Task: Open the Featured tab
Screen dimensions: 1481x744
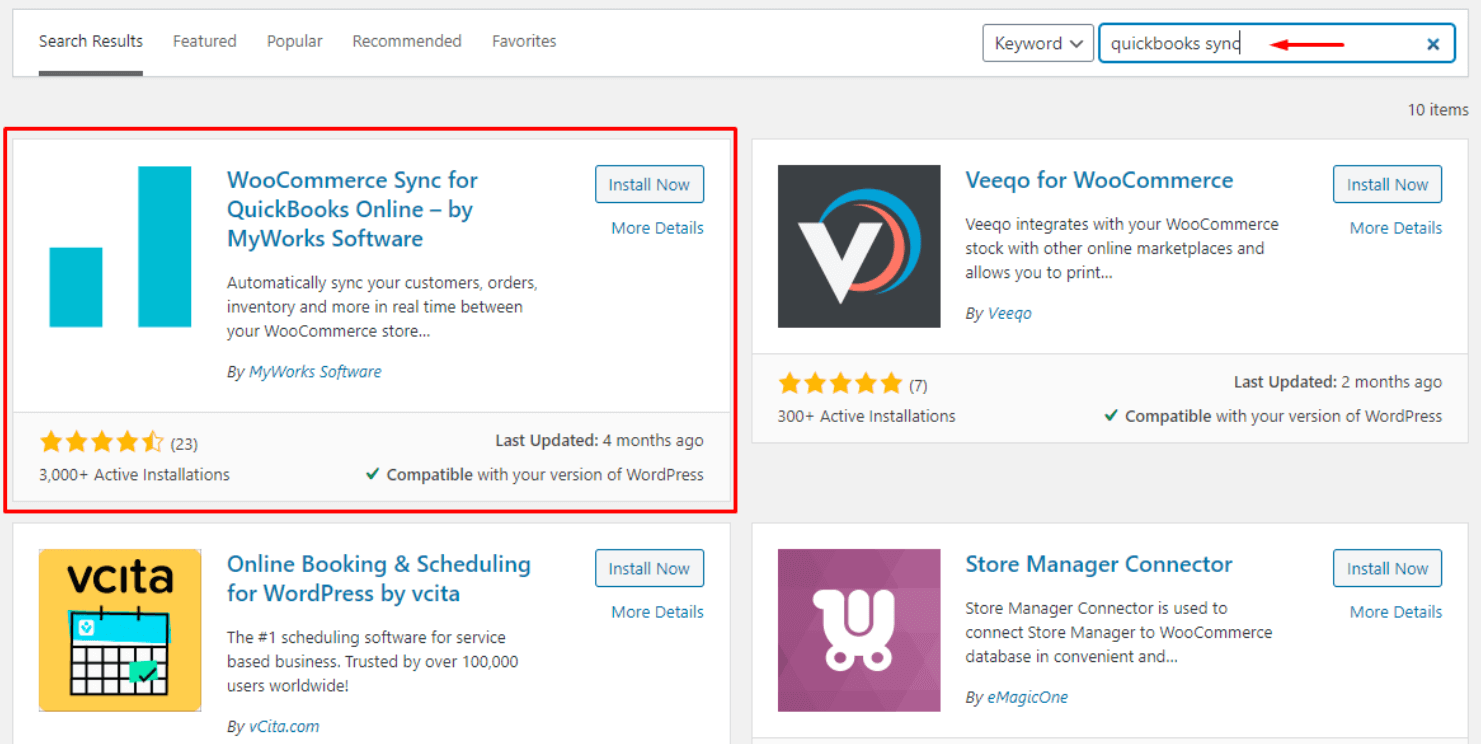Action: 205,42
